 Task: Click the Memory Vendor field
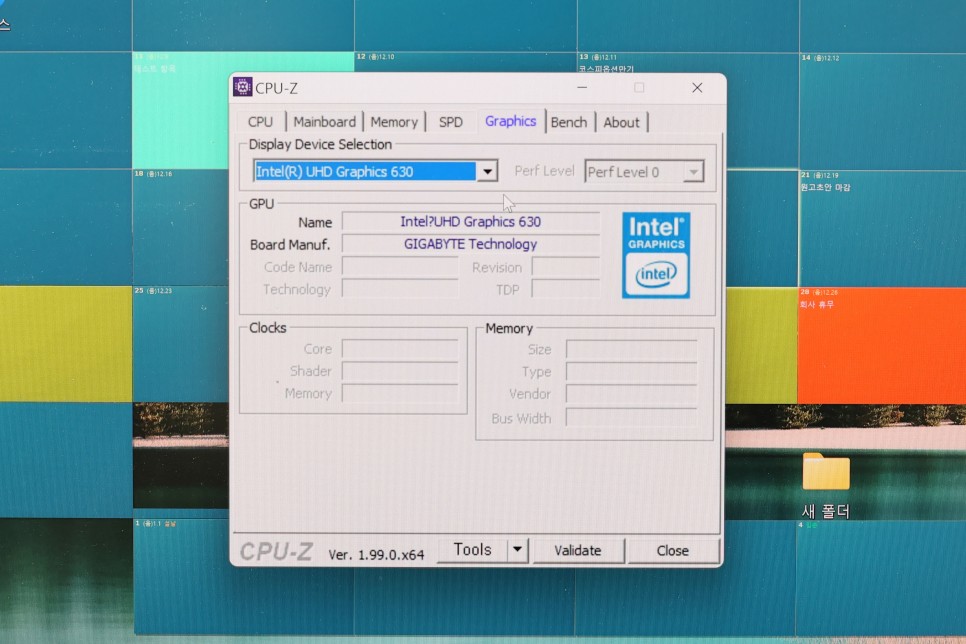click(x=632, y=394)
